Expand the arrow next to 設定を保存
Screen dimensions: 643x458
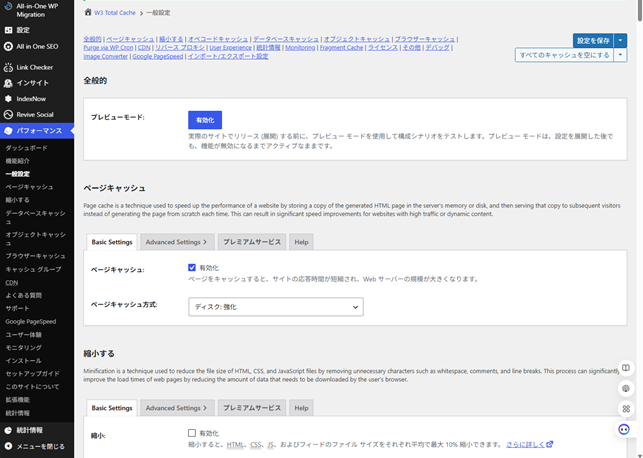[620, 40]
